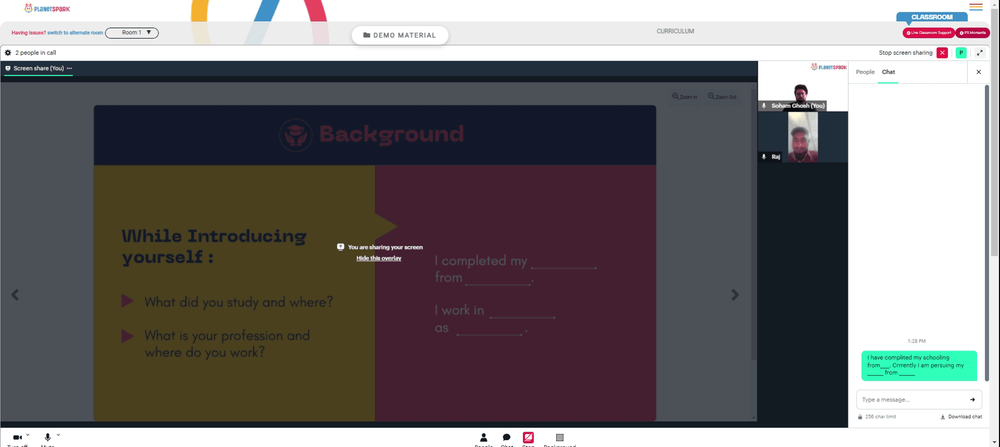Focus the Type a message field
Image resolution: width=1000 pixels, height=447 pixels.
coord(912,400)
